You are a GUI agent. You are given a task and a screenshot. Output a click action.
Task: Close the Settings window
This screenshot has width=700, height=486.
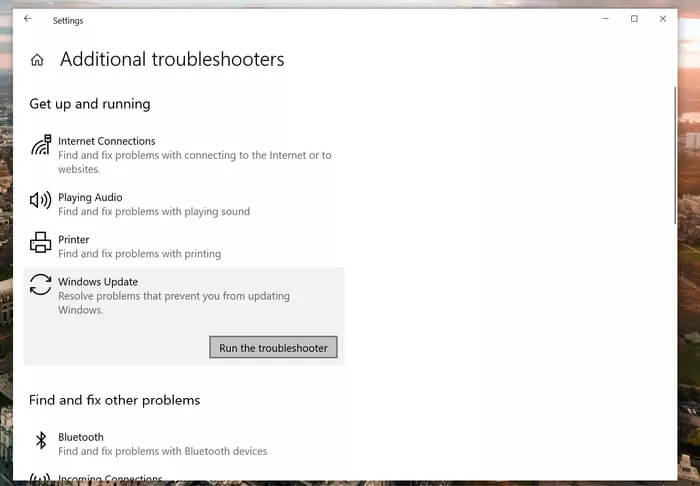pos(663,19)
